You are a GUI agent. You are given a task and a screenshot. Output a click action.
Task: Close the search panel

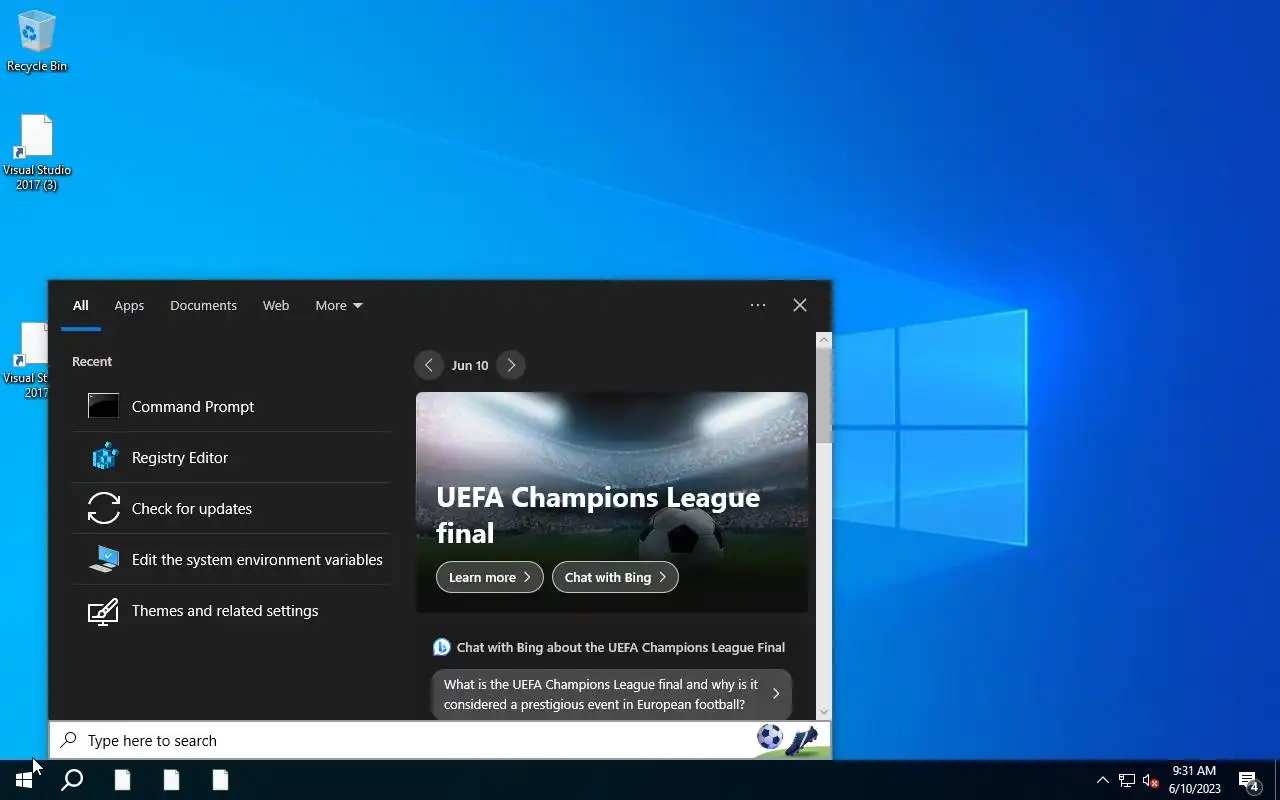pos(800,305)
